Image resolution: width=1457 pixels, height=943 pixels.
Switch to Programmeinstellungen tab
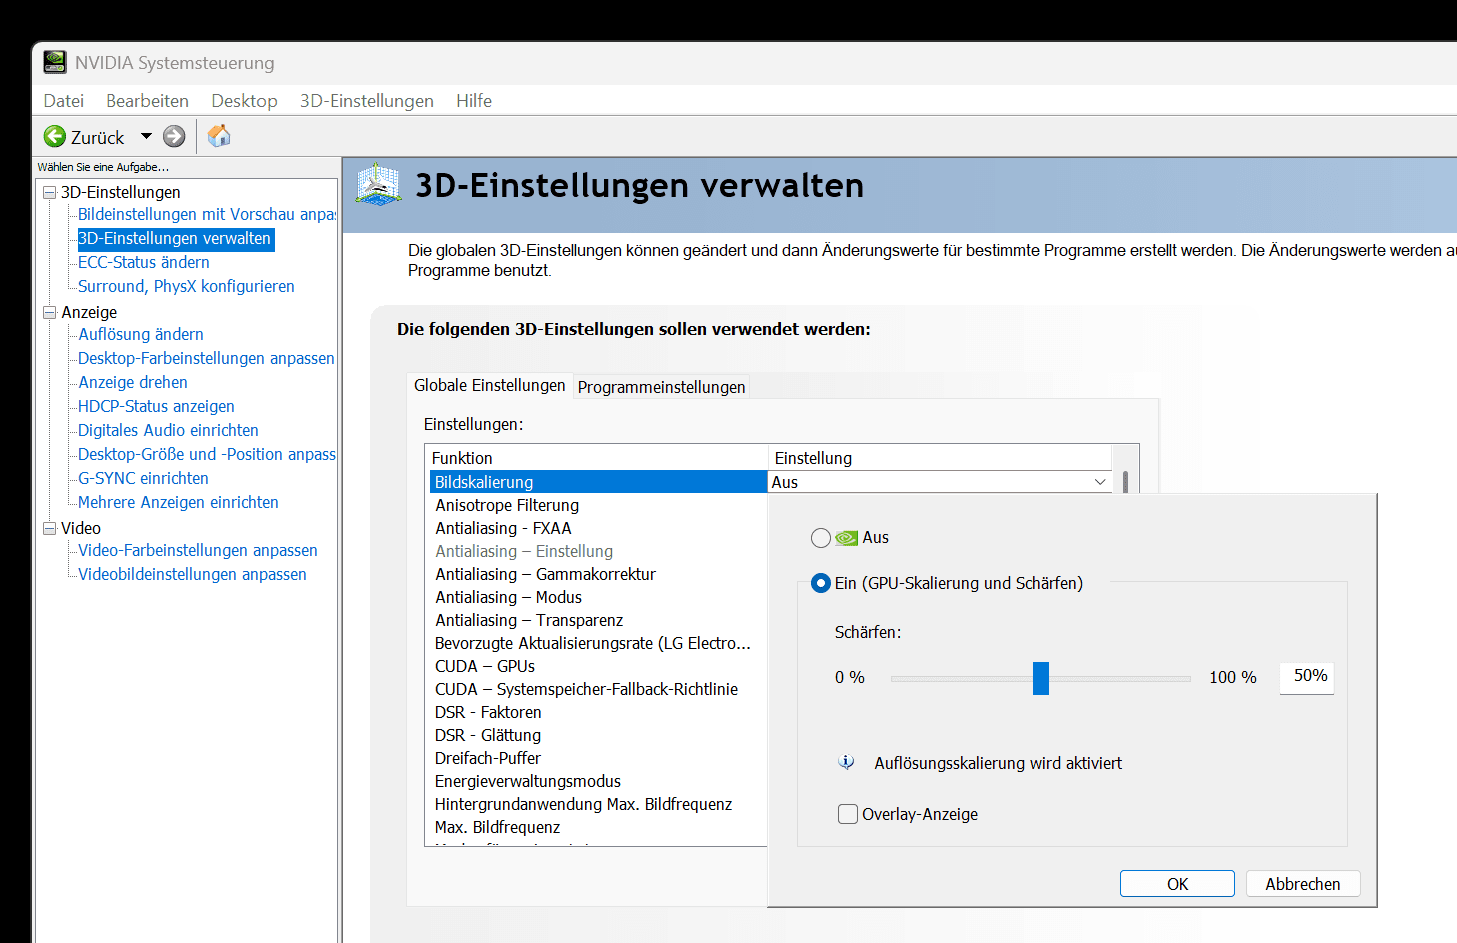click(661, 387)
